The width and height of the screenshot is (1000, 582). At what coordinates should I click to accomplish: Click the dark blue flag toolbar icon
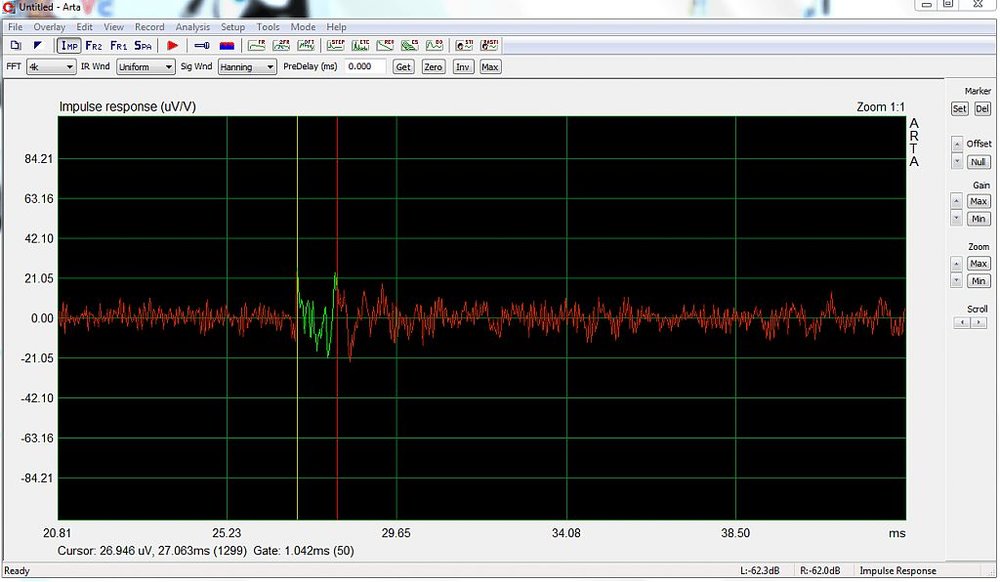tap(38, 45)
